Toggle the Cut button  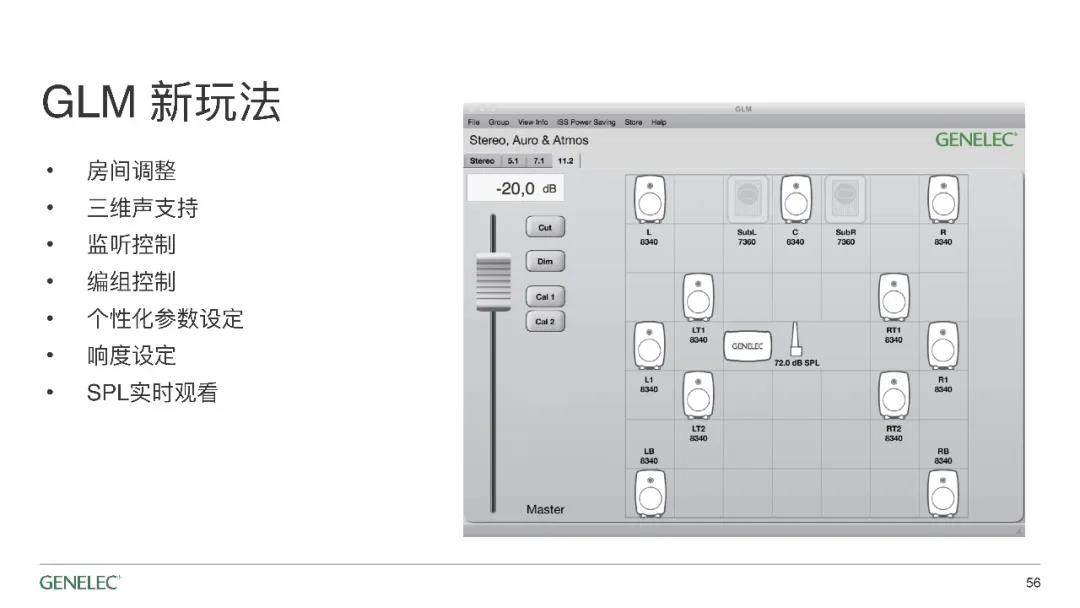click(545, 227)
